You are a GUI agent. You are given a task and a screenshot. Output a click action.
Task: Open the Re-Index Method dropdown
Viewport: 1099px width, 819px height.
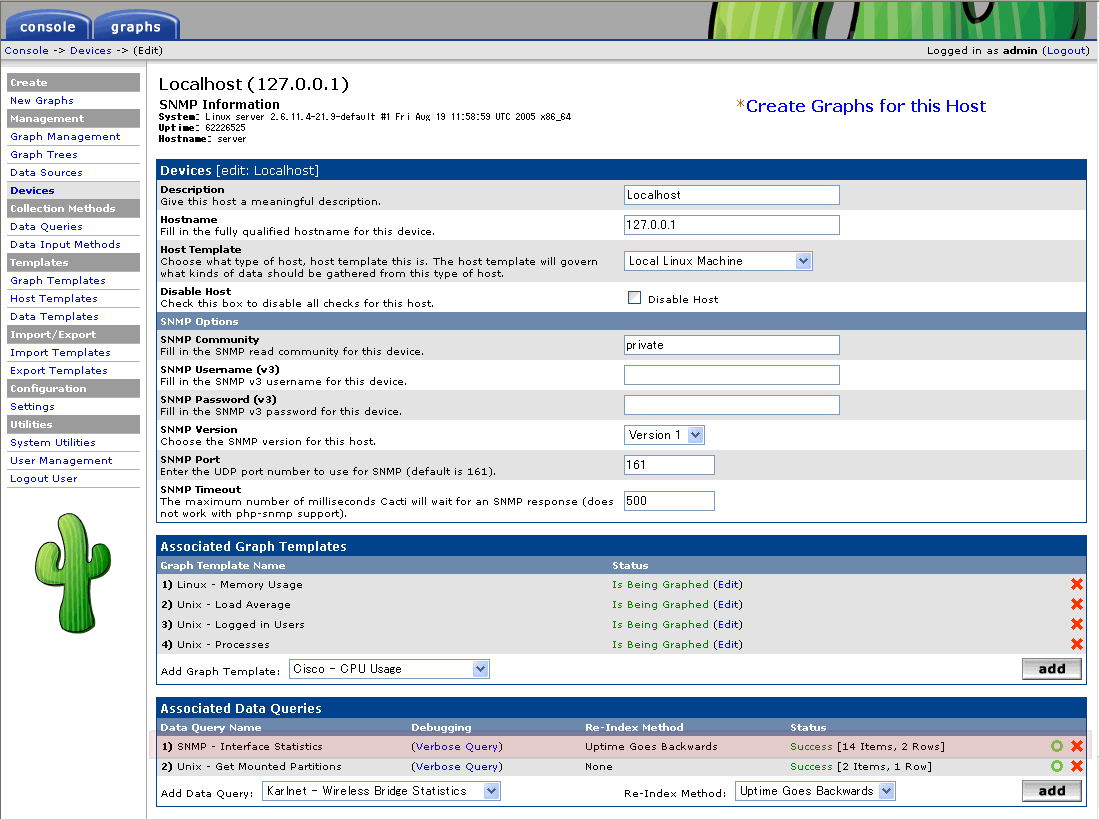tap(815, 791)
